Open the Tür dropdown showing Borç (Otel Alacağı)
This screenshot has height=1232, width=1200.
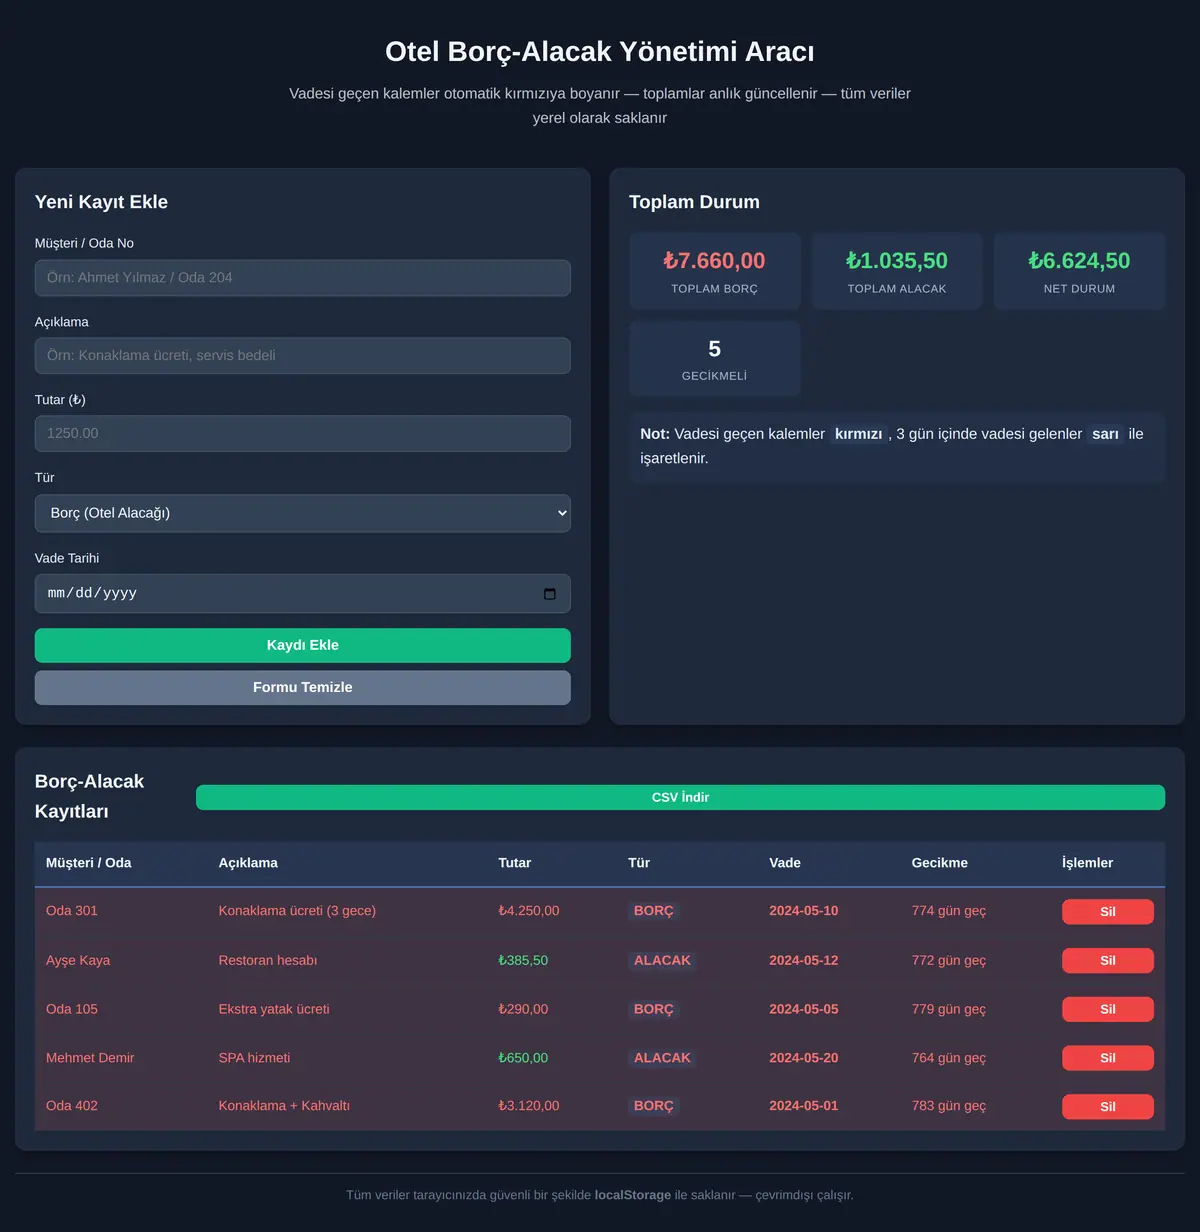coord(303,513)
